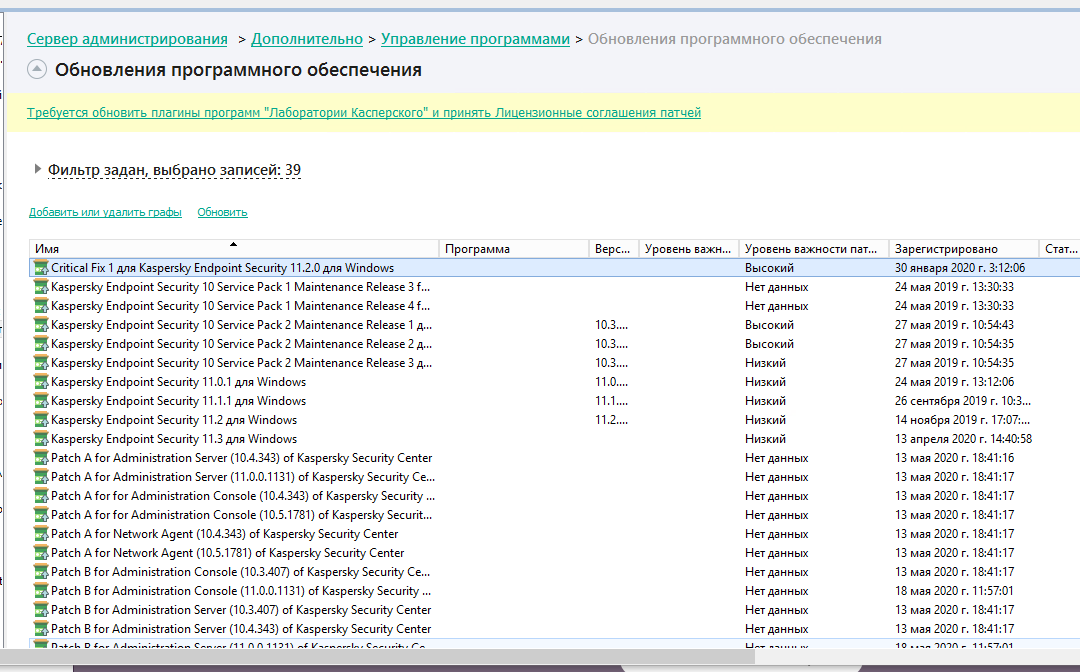Click icon of Patch B for Administration Console (10.3.407)
Viewport: 1080px width, 672px height.
click(x=41, y=572)
